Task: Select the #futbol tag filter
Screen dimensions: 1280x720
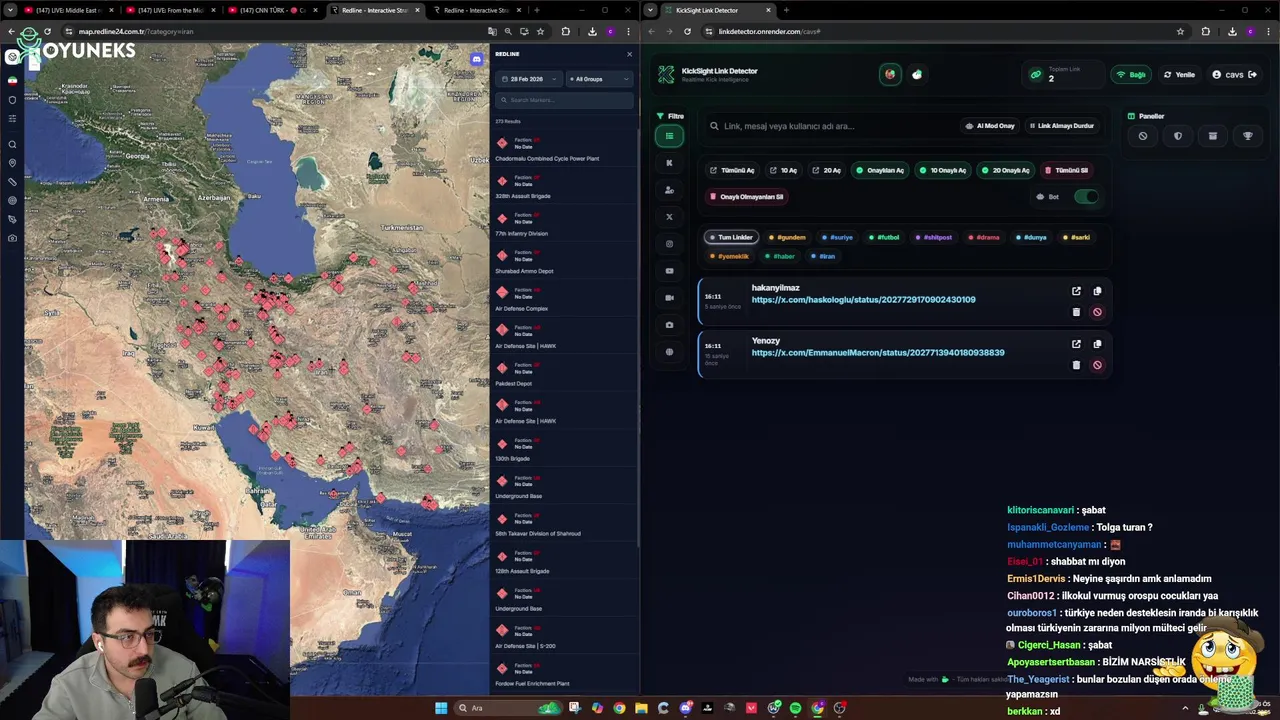Action: tap(885, 238)
